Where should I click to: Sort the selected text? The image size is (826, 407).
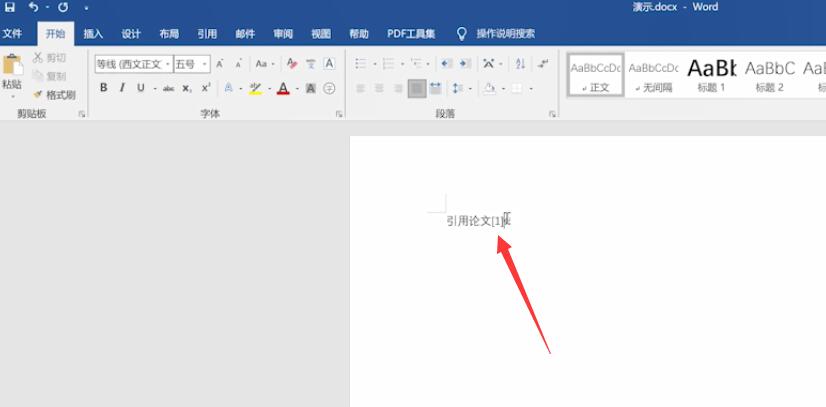click(520, 64)
